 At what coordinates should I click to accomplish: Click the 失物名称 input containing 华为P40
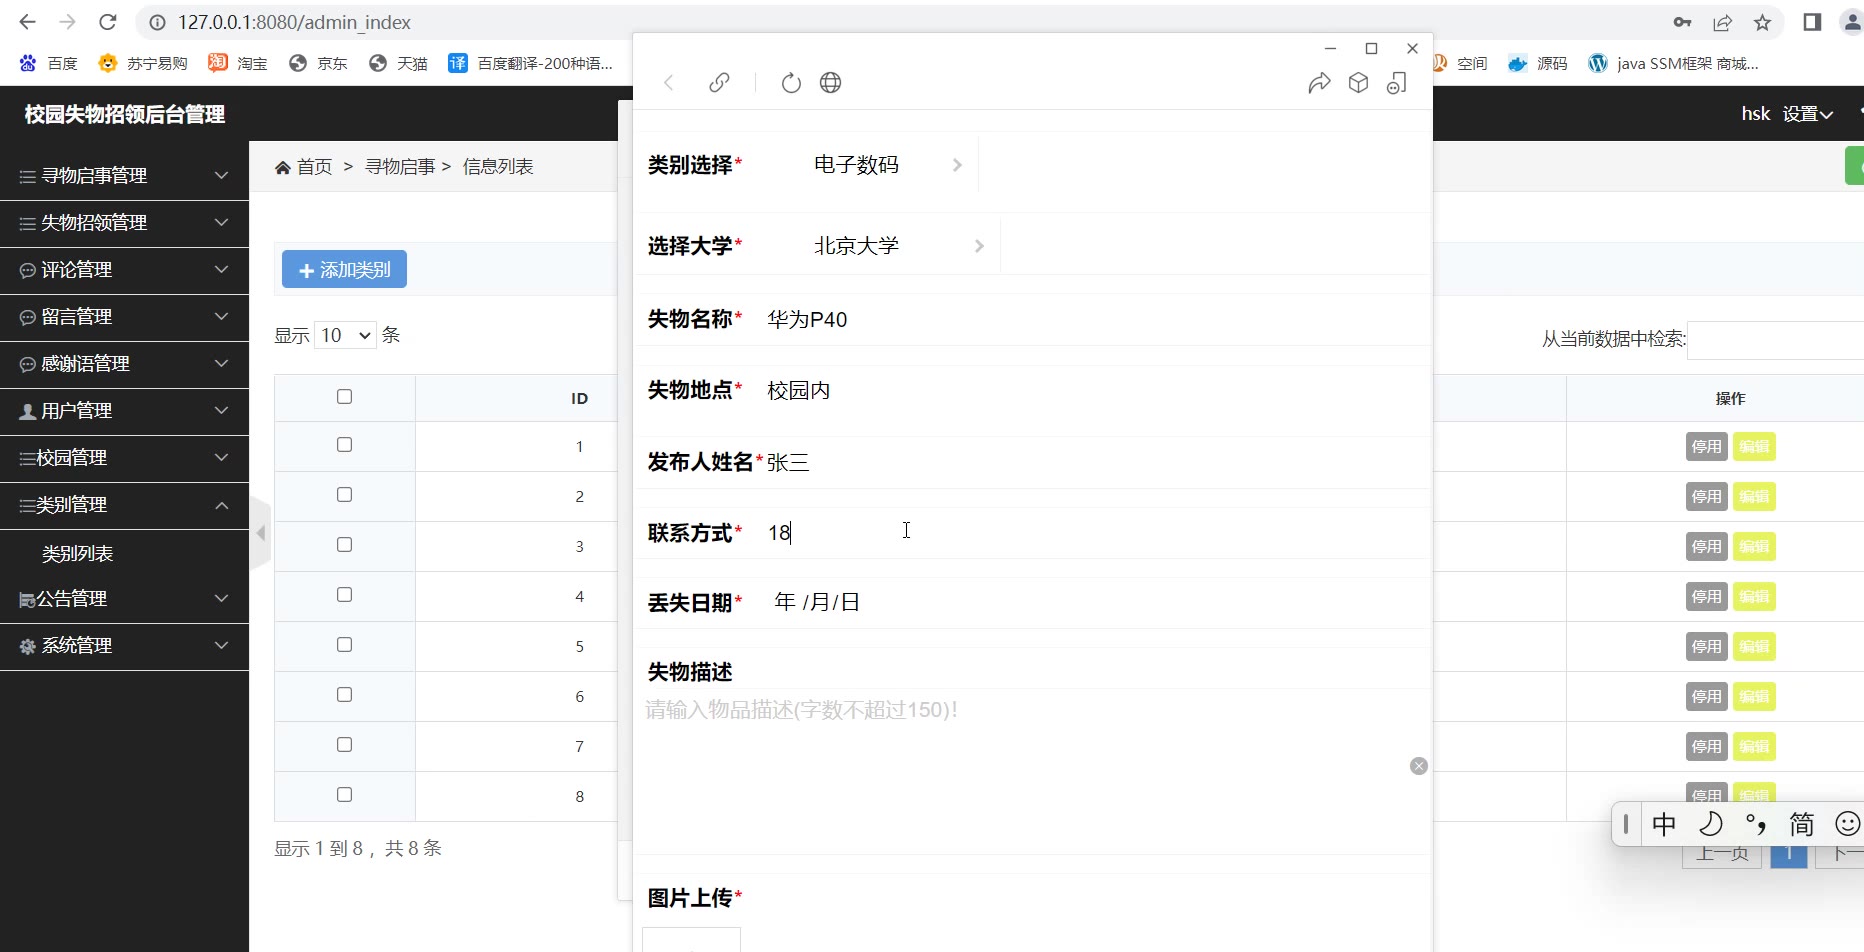click(x=1000, y=320)
